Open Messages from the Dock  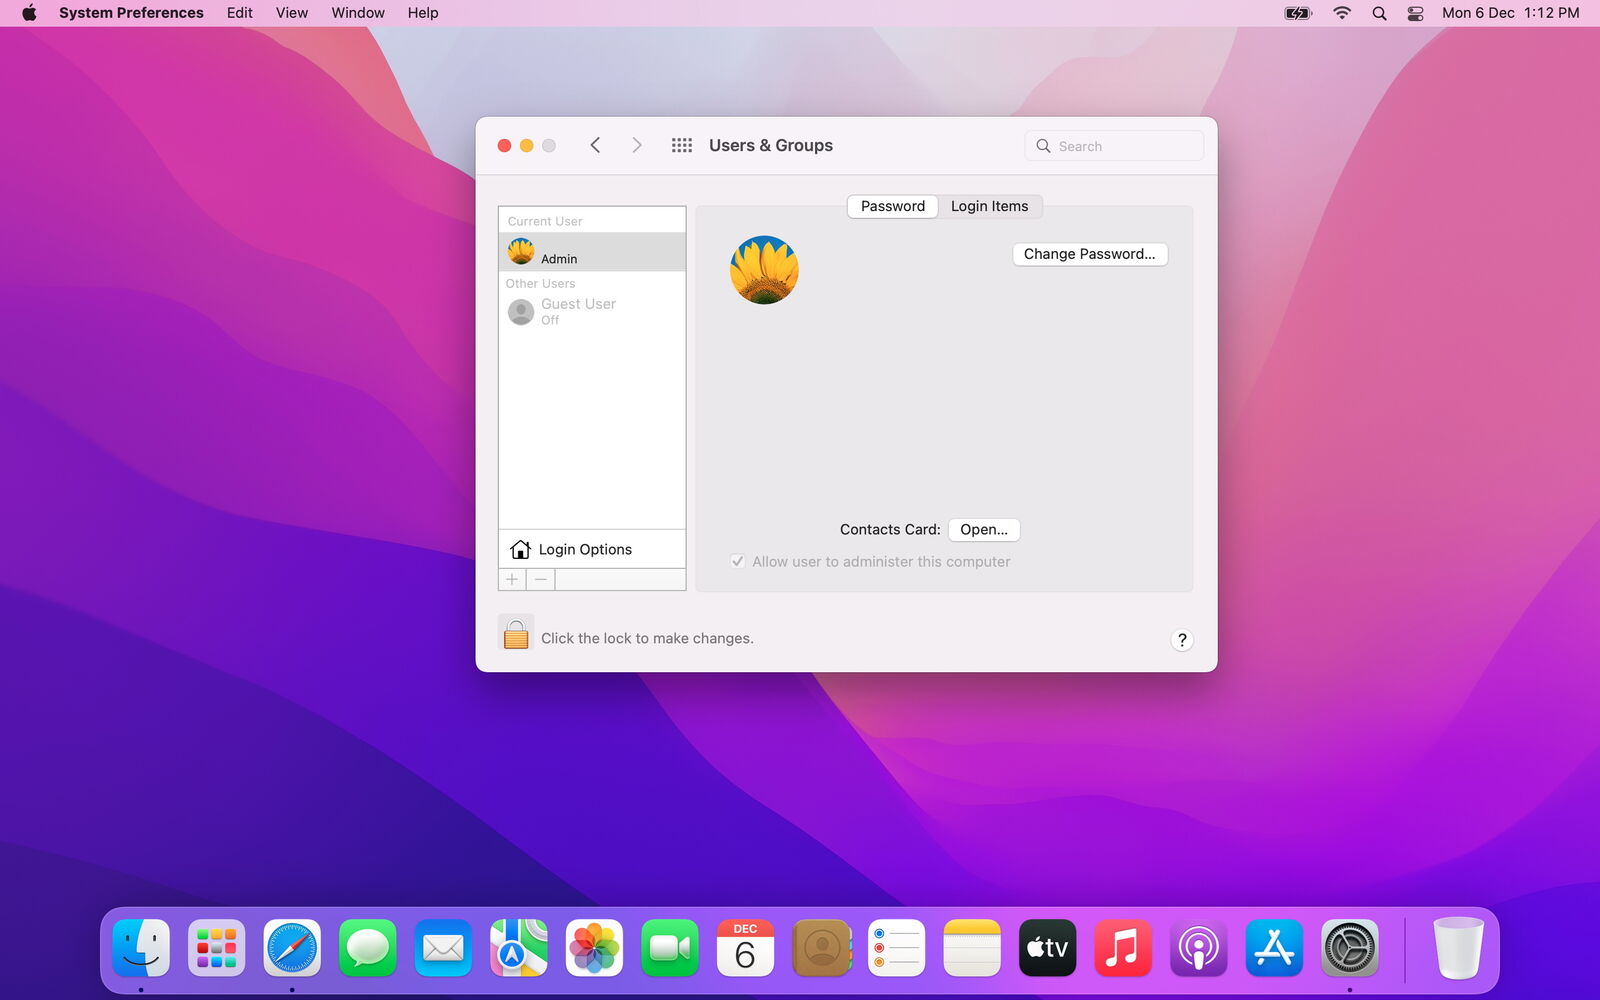pyautogui.click(x=368, y=948)
